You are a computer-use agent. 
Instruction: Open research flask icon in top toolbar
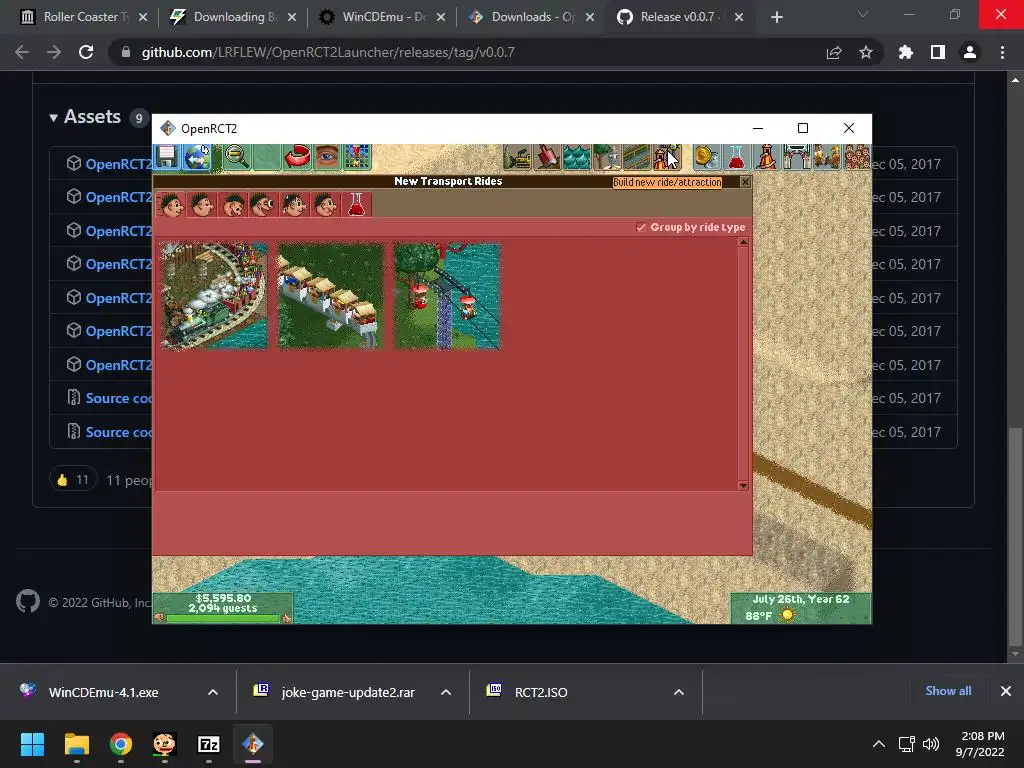[x=737, y=157]
